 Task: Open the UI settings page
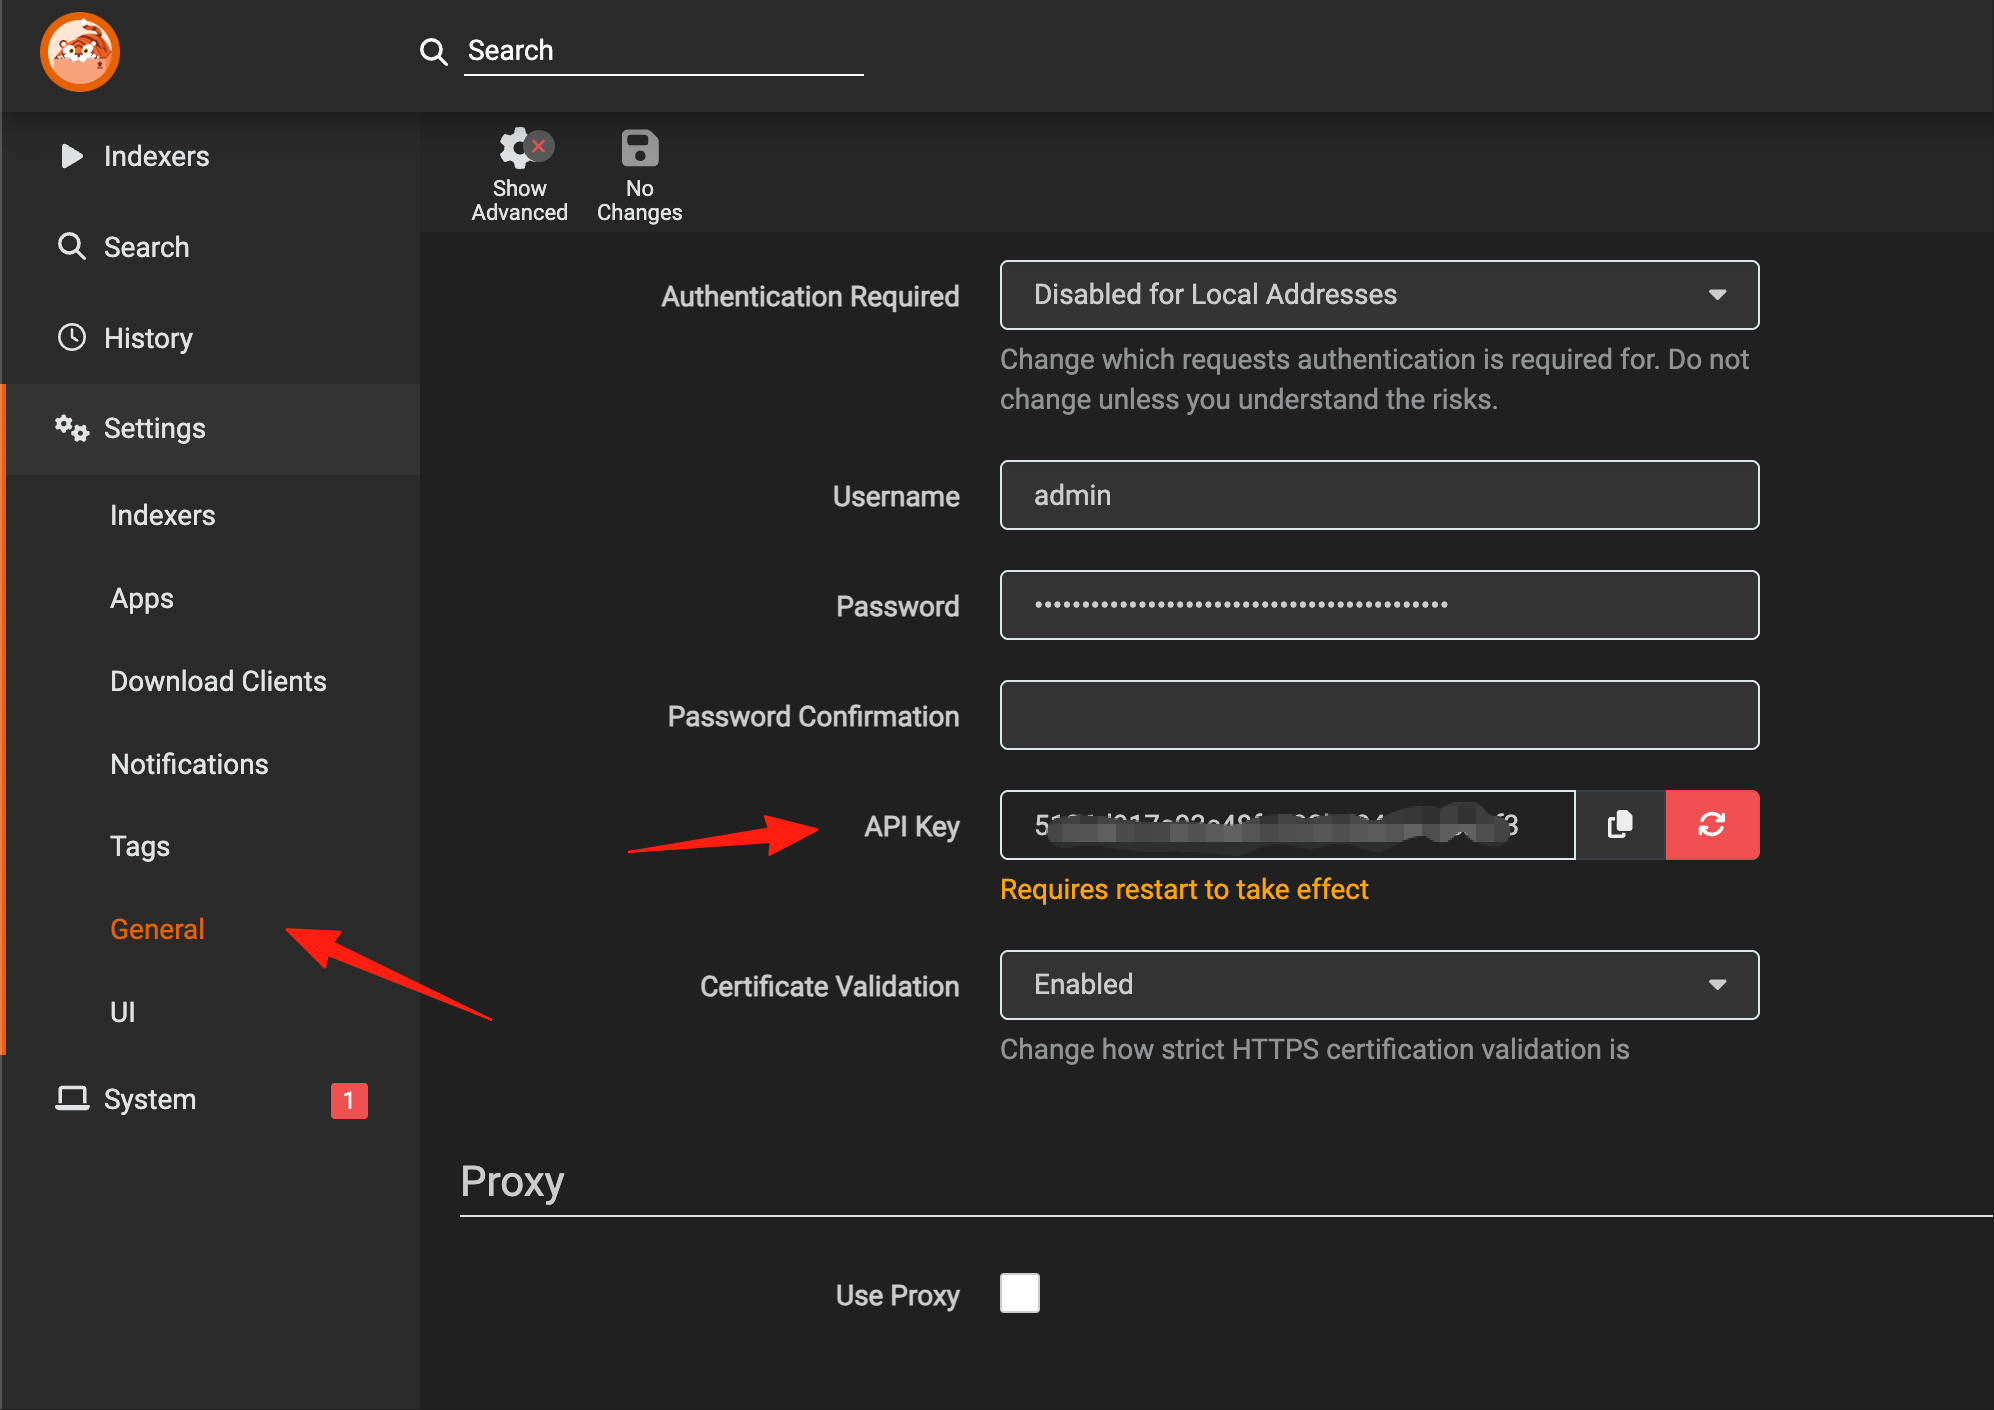123,1012
